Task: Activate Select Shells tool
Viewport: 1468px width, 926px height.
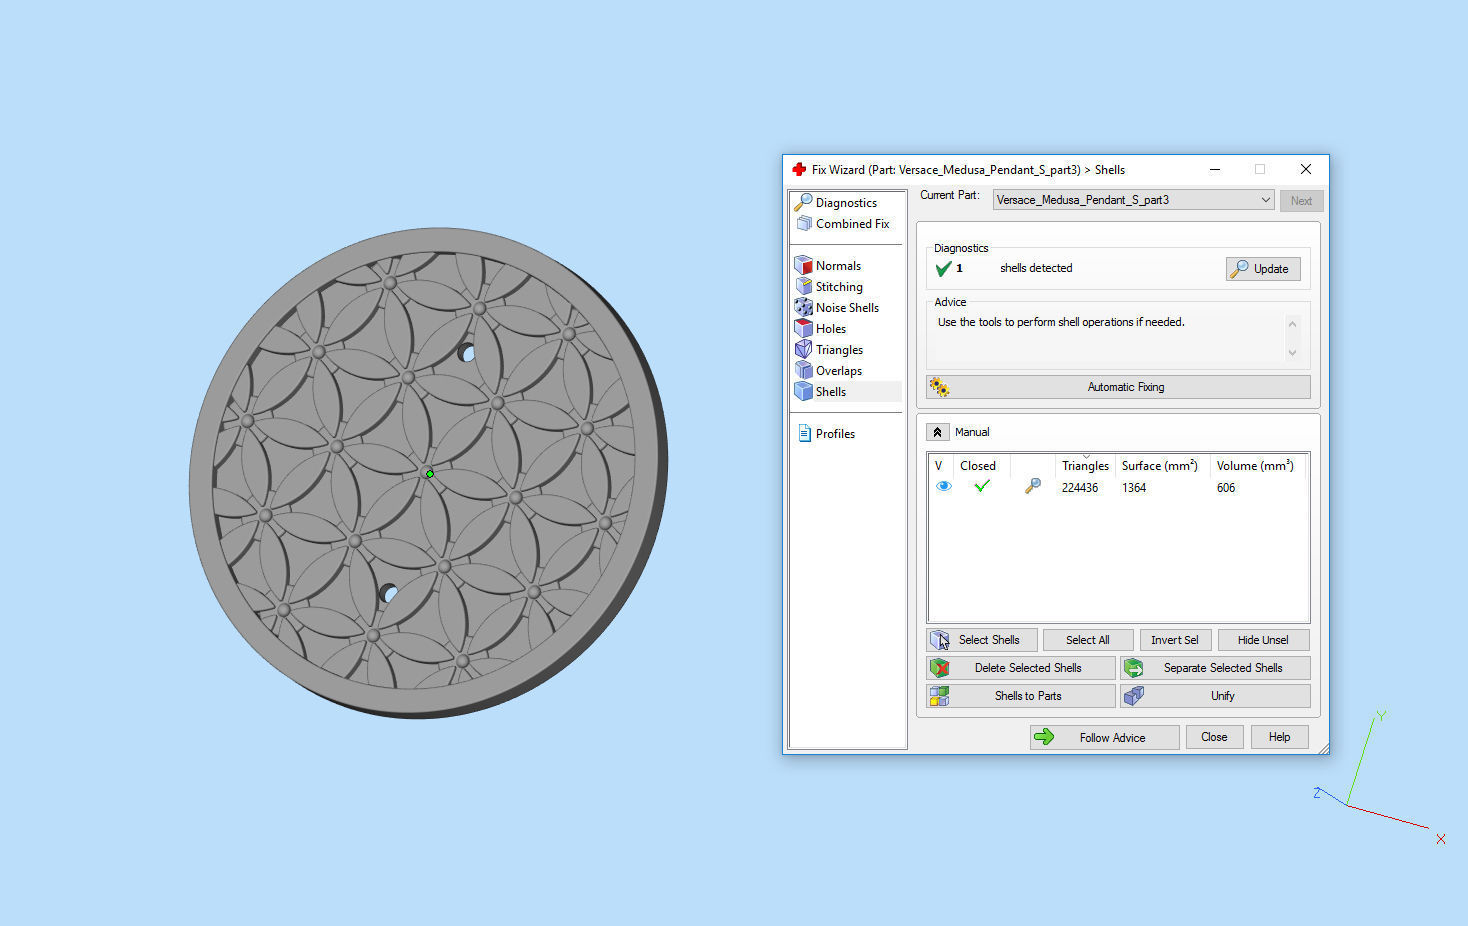Action: (982, 640)
